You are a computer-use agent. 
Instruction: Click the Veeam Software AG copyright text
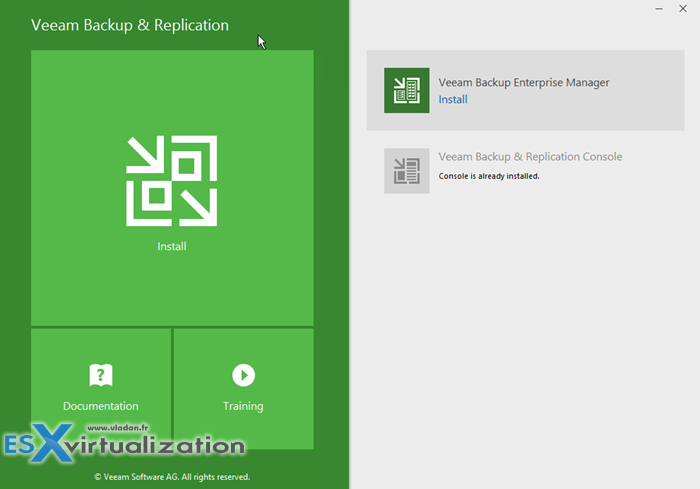point(172,477)
